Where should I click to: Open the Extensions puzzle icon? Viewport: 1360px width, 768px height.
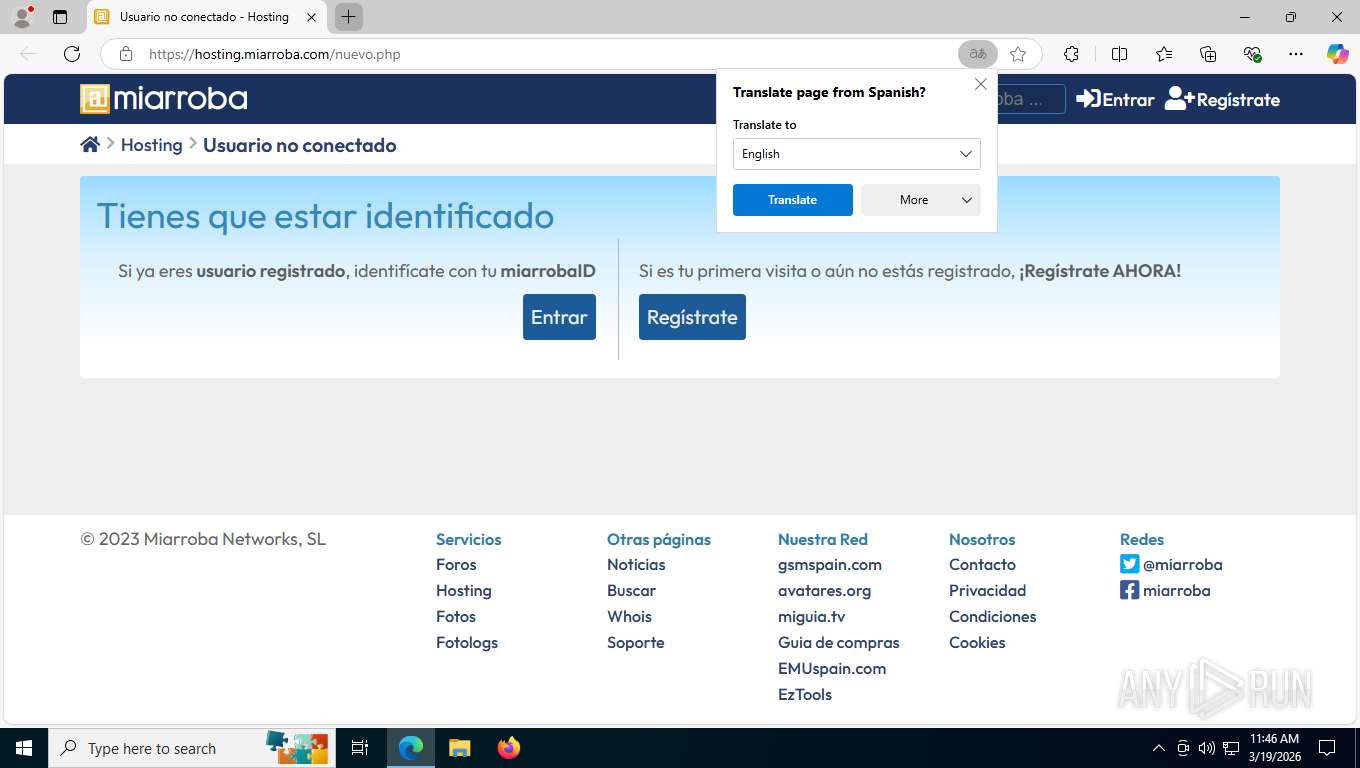(x=1071, y=54)
